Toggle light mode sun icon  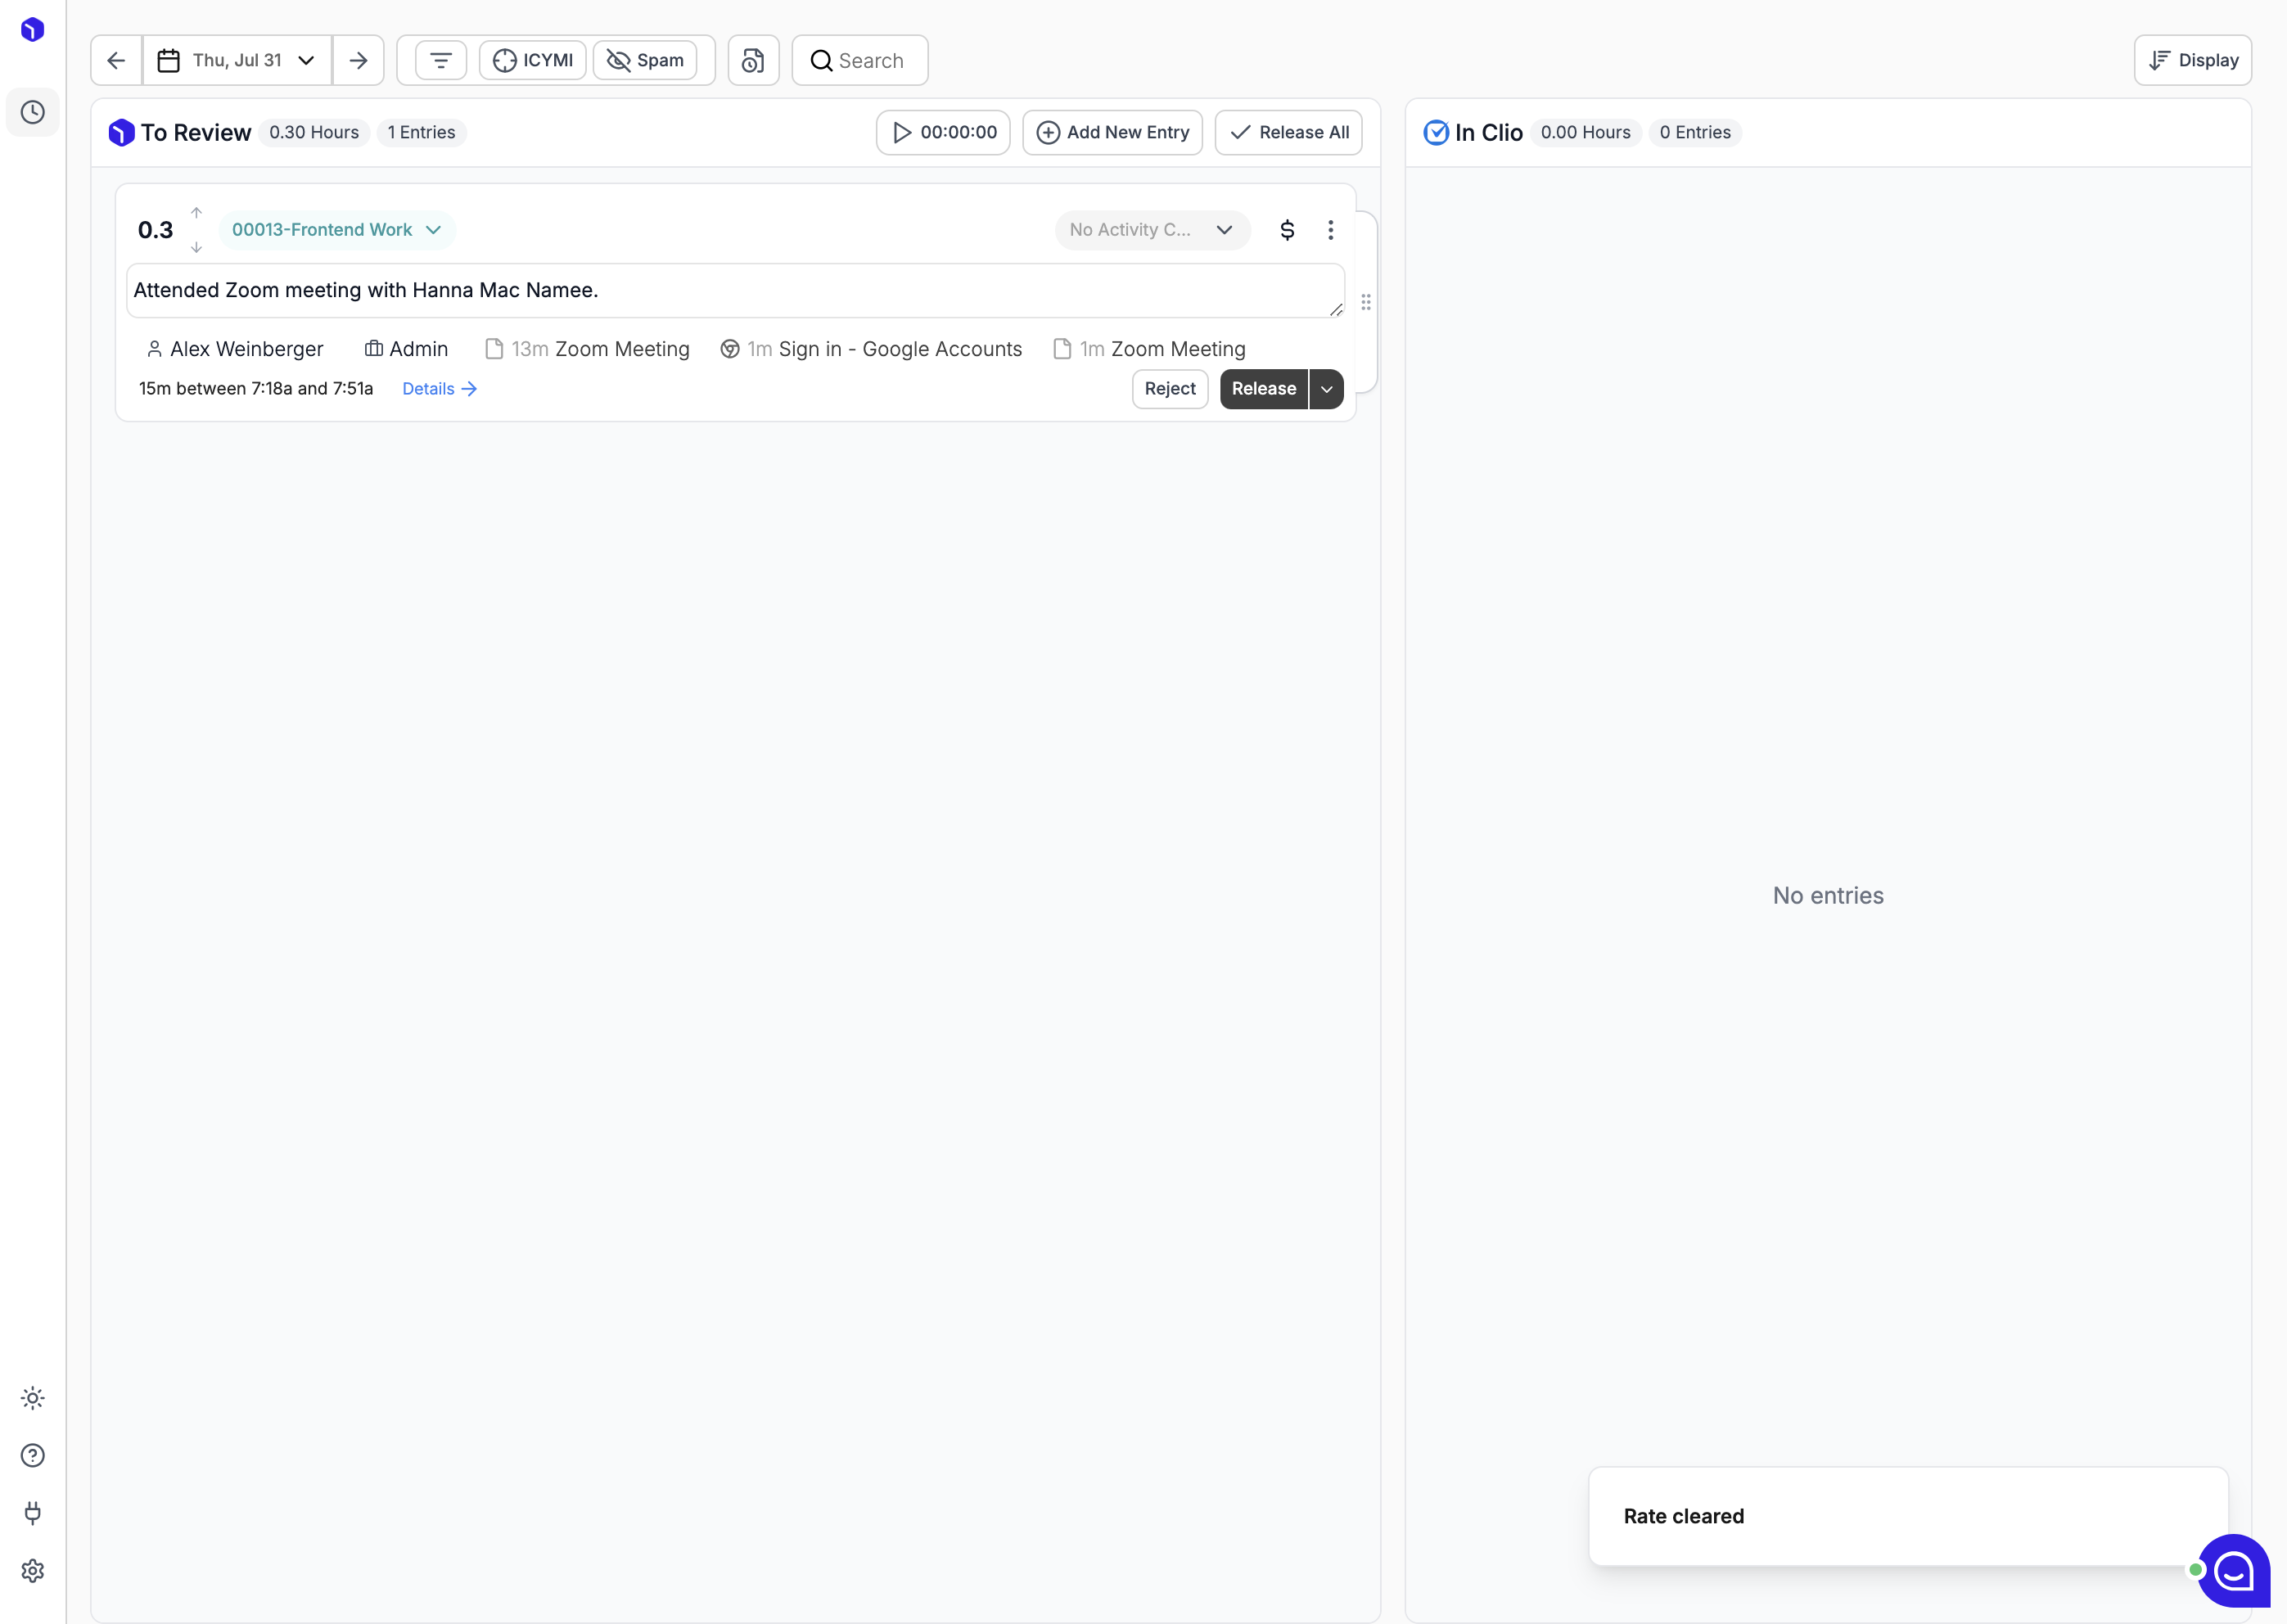pyautogui.click(x=33, y=1398)
